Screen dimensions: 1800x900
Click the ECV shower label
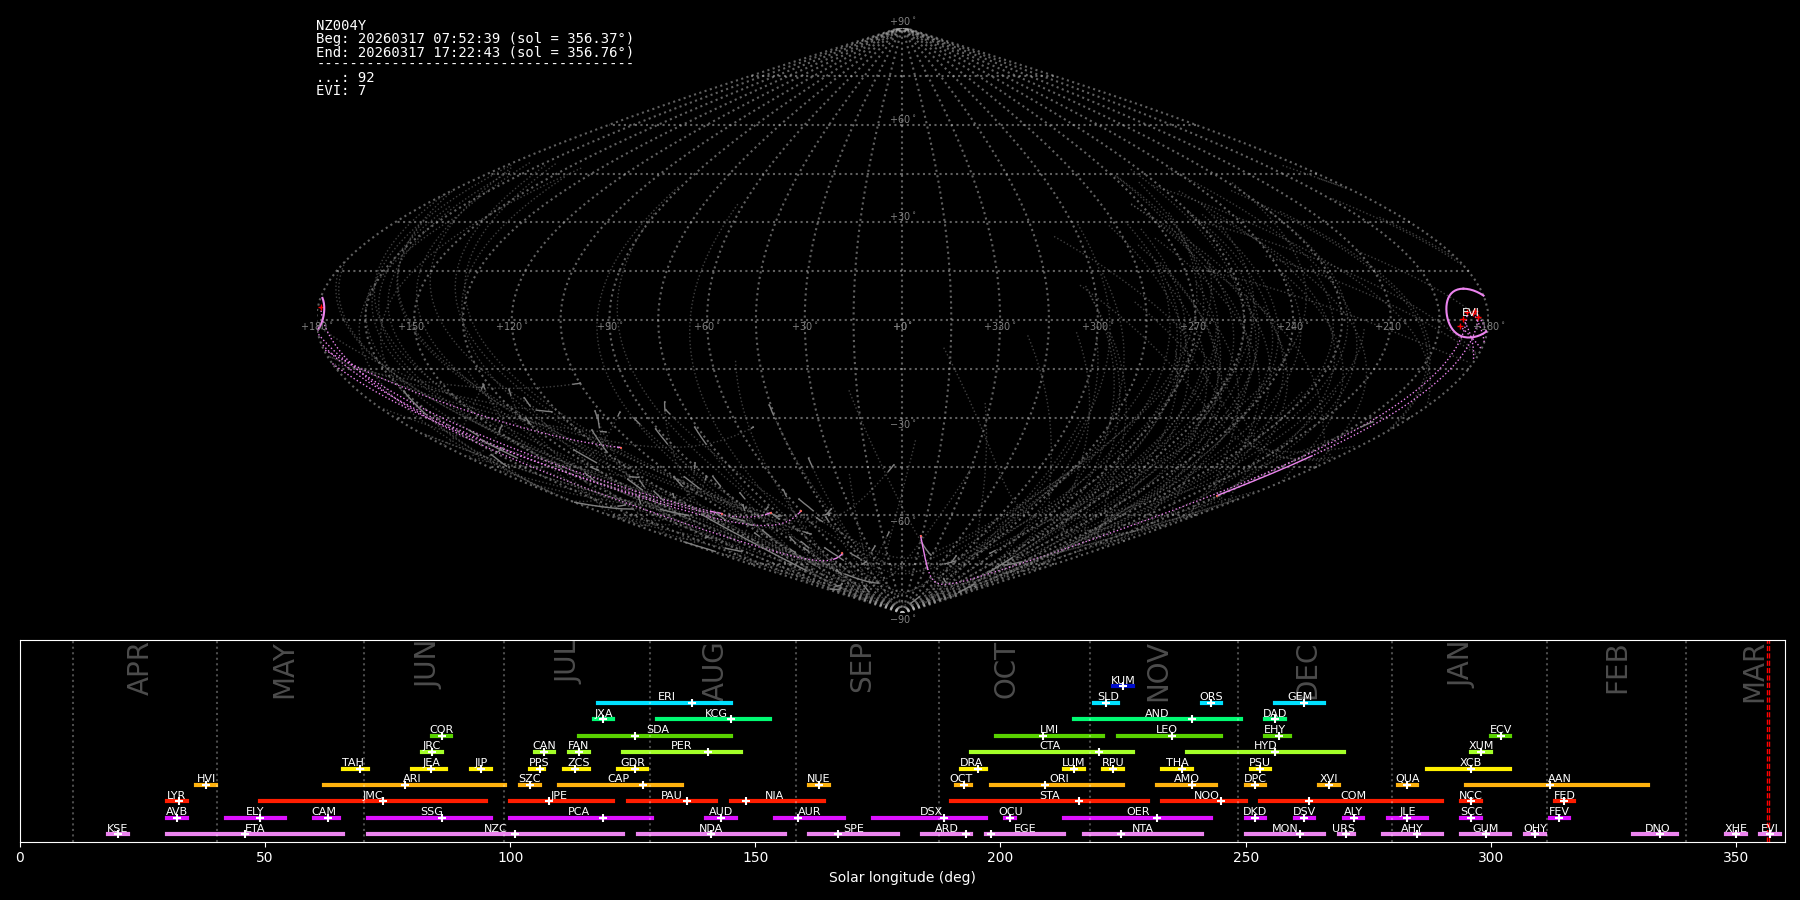[1500, 730]
